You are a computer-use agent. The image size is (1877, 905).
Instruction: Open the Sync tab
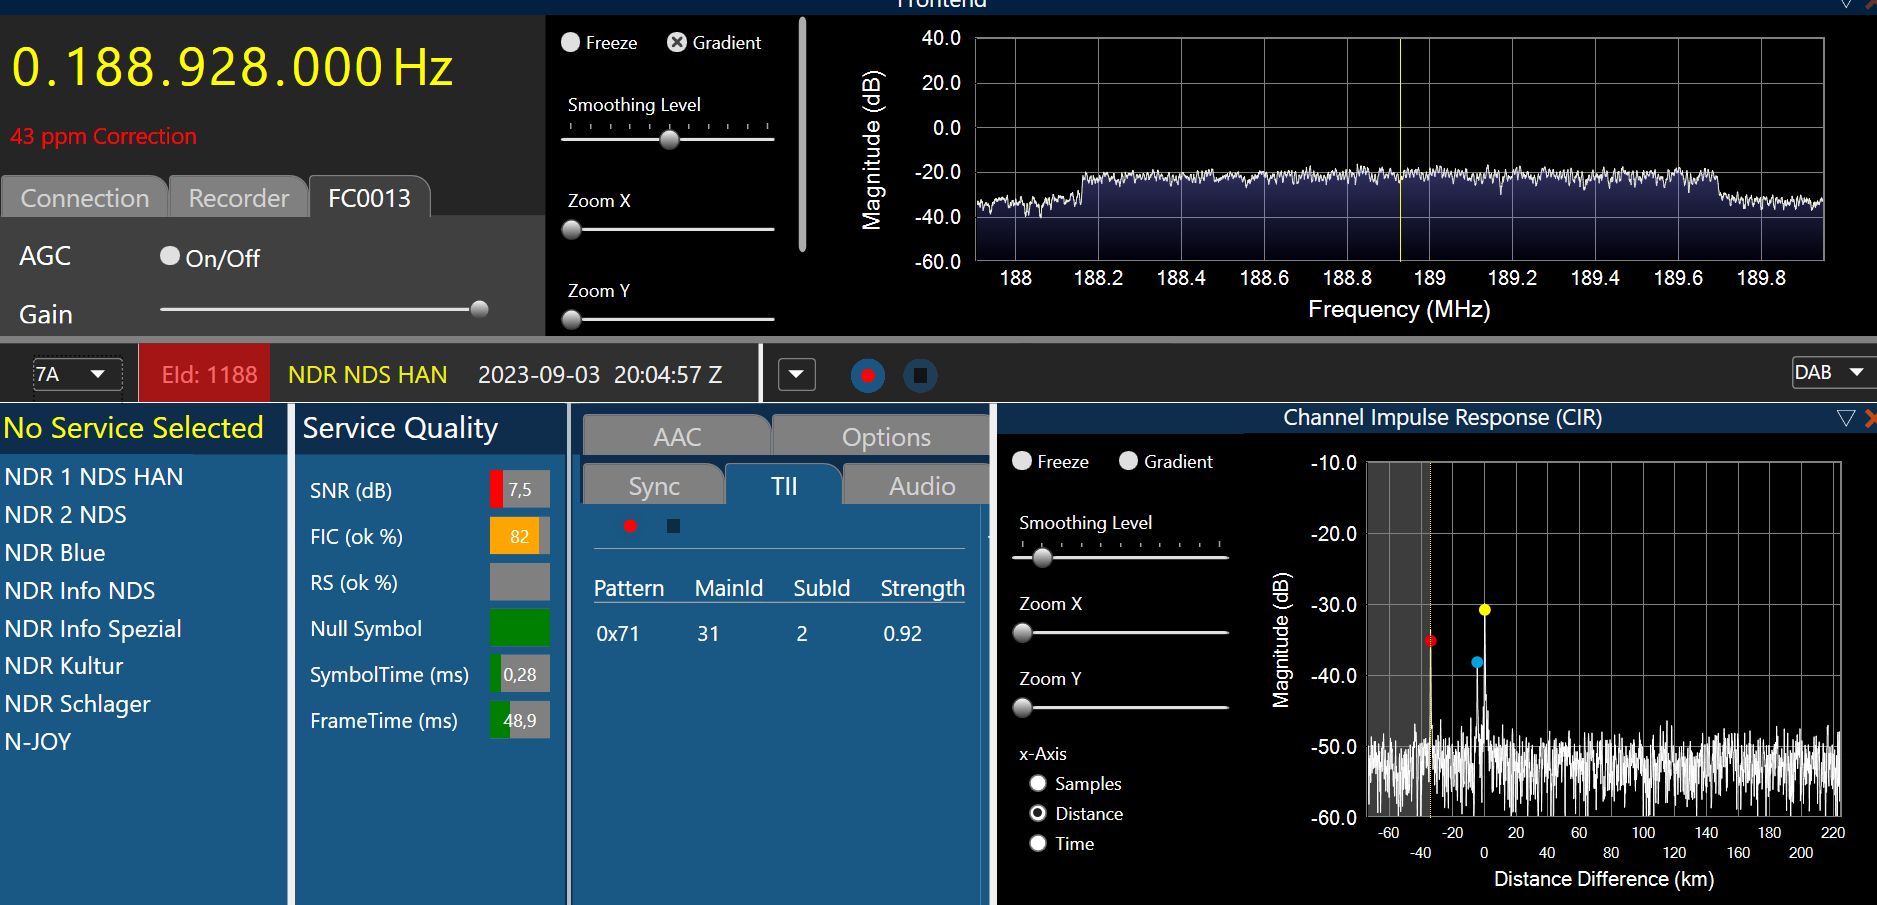click(x=653, y=486)
